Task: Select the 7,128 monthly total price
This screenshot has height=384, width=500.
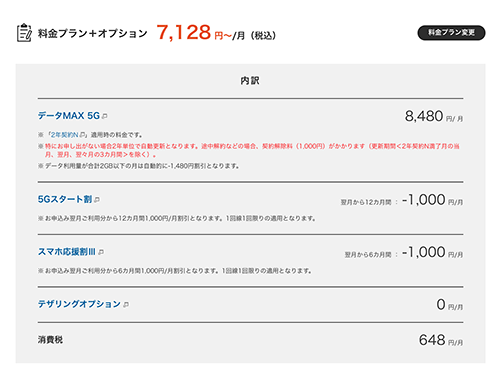Action: point(183,33)
